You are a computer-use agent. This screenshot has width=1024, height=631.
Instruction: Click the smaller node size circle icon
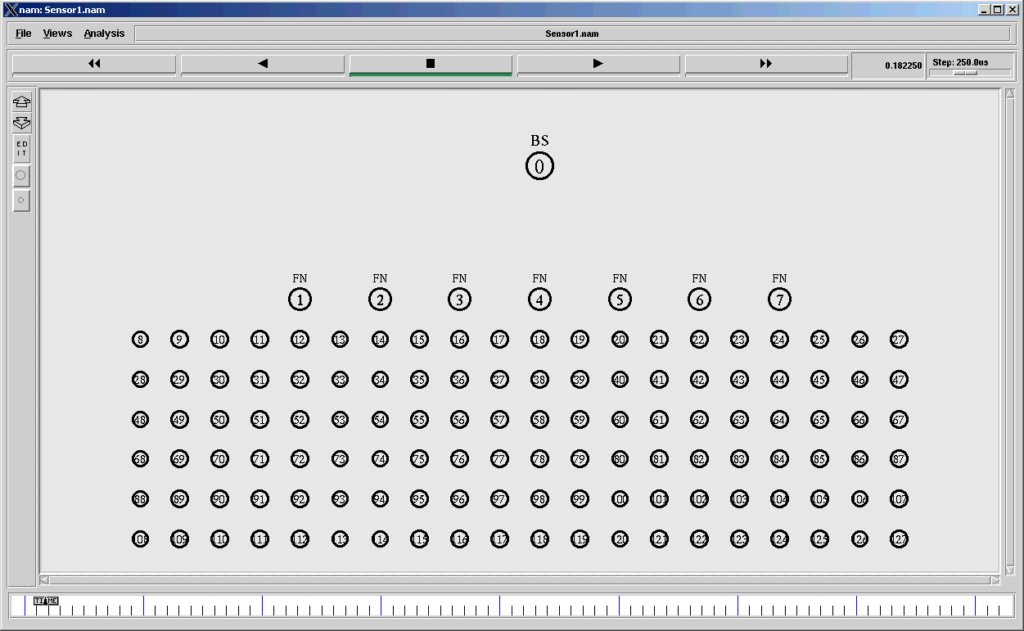point(21,200)
